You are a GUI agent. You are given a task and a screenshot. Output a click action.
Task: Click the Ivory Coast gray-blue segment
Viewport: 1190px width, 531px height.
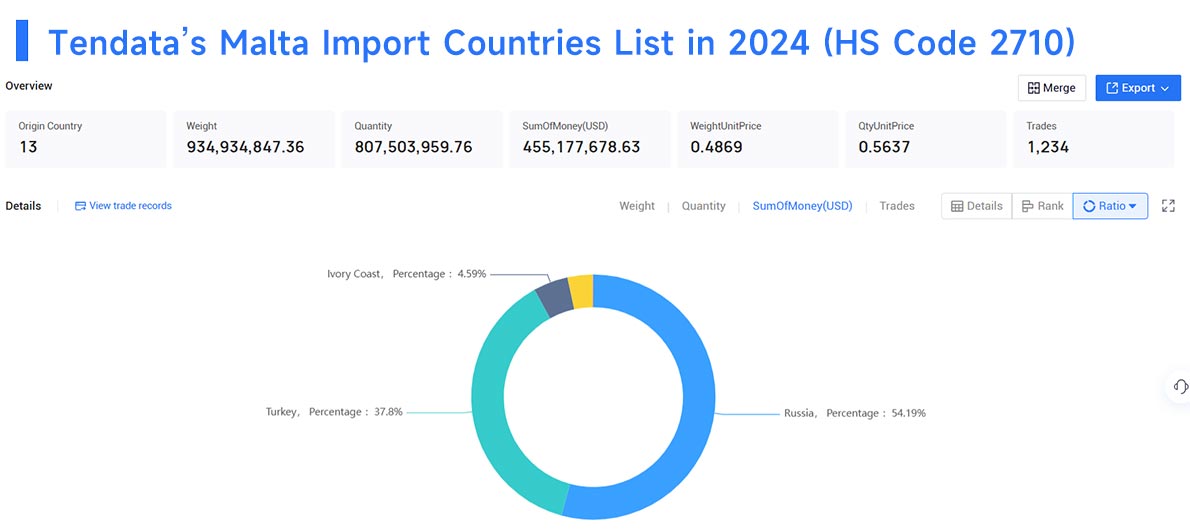coord(554,297)
